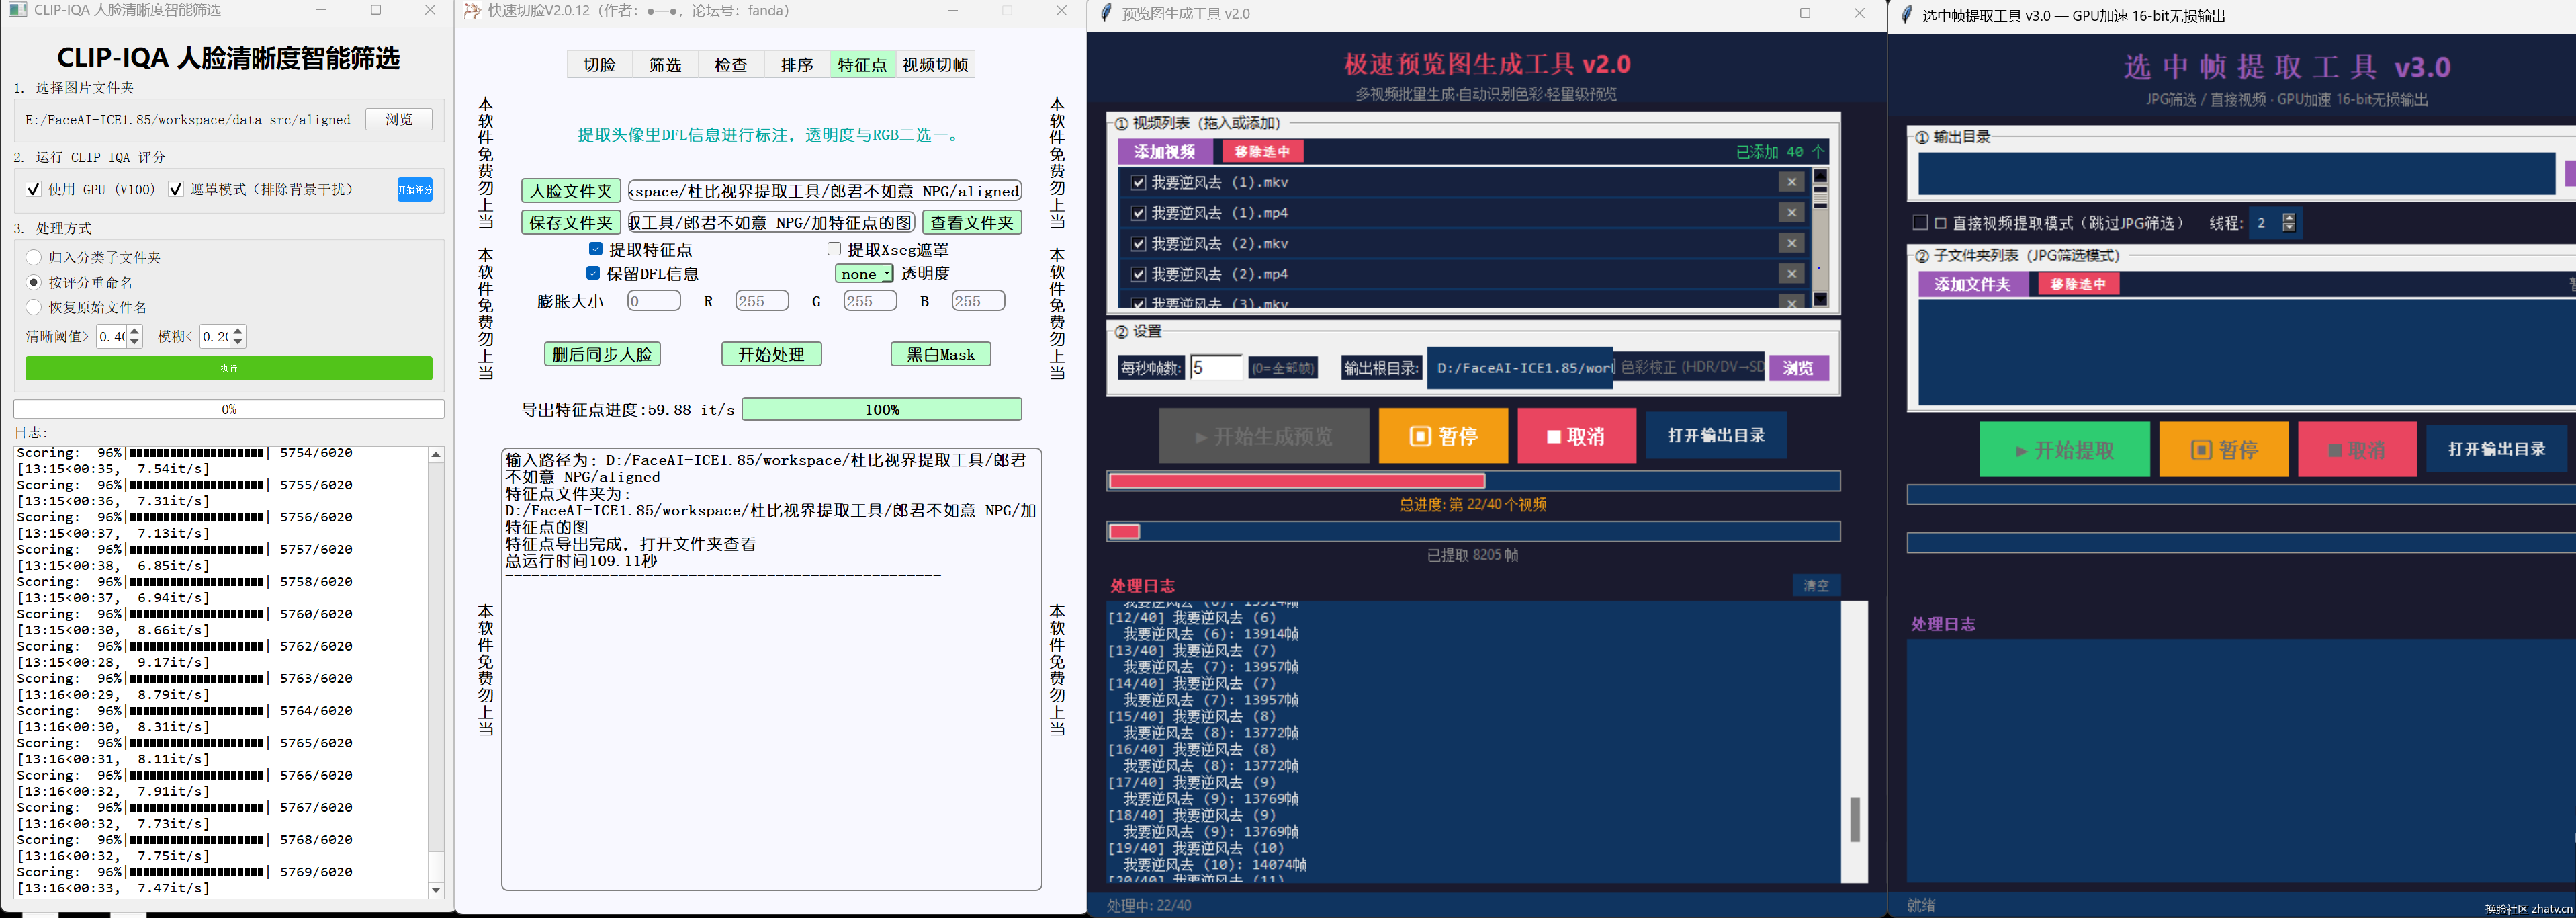Click the log scroll-down arrow in CLIP-IQA
Screen dimensions: 2576x918
coord(436,890)
